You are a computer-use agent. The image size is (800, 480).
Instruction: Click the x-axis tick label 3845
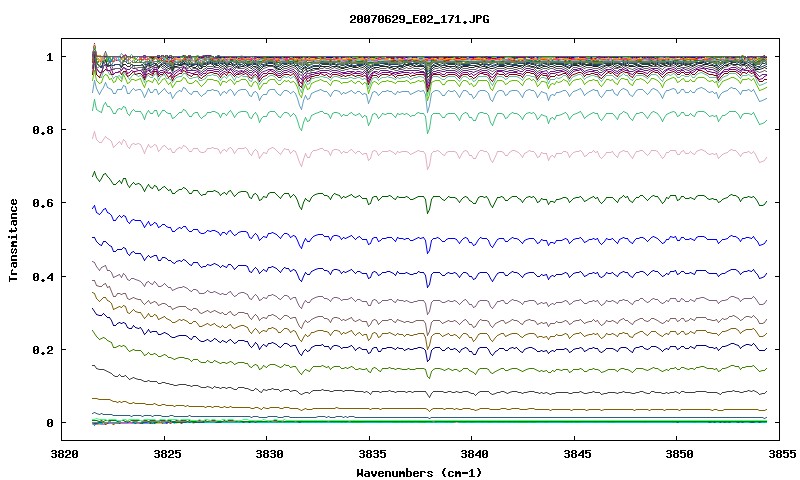click(x=577, y=454)
